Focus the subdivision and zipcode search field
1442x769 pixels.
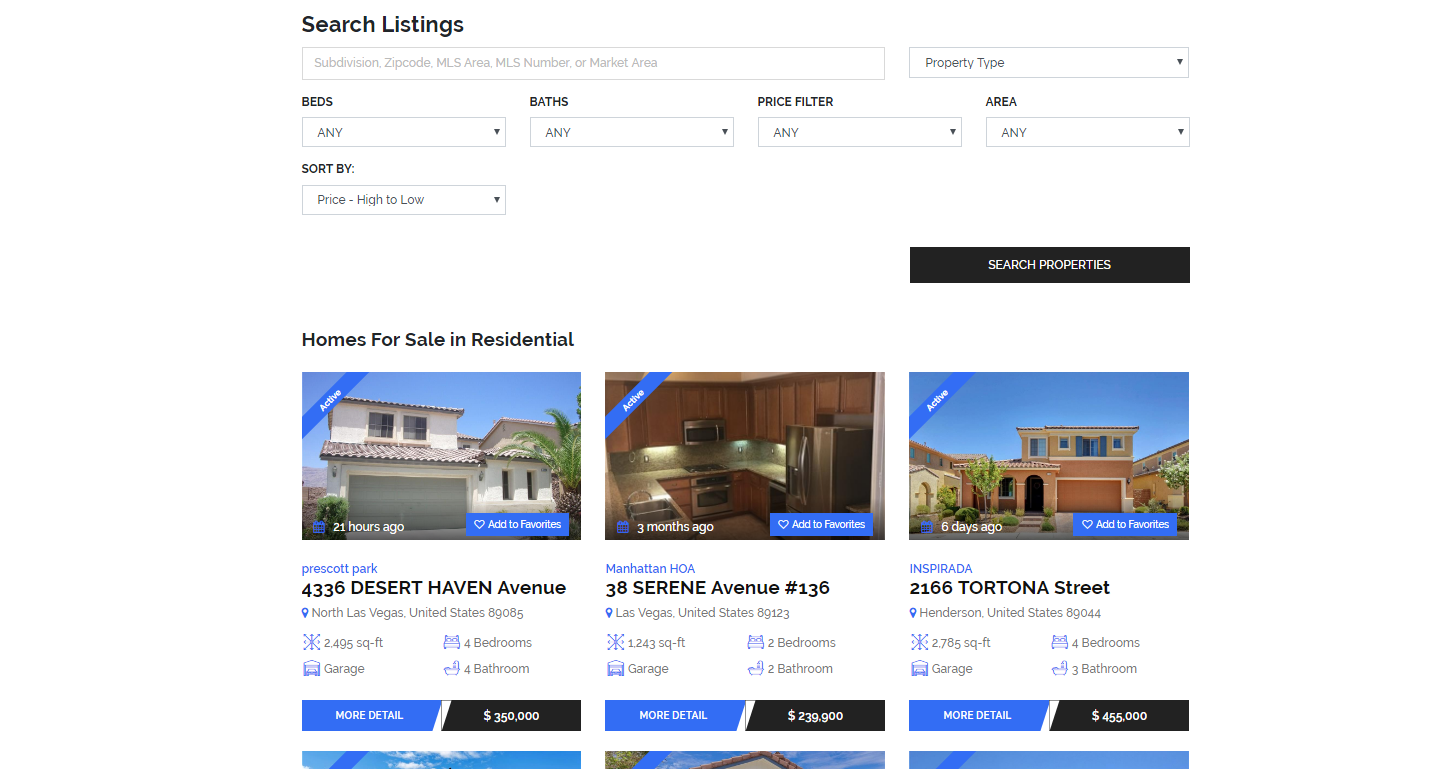[x=593, y=63]
